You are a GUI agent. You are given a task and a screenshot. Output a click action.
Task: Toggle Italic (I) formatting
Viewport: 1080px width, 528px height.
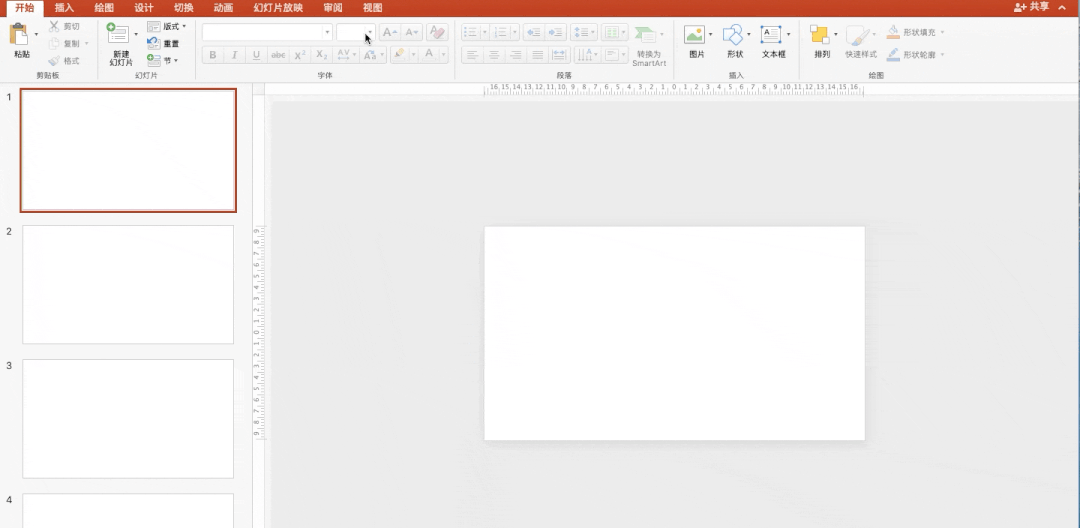[234, 55]
